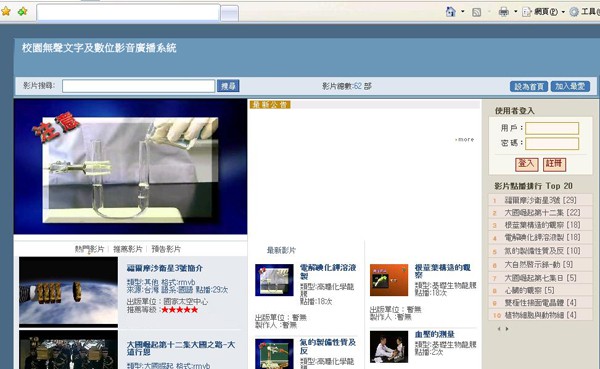600x369 pixels.
Task: Open the 大國崛起 video thumbnail in hot list
Action: 68,350
